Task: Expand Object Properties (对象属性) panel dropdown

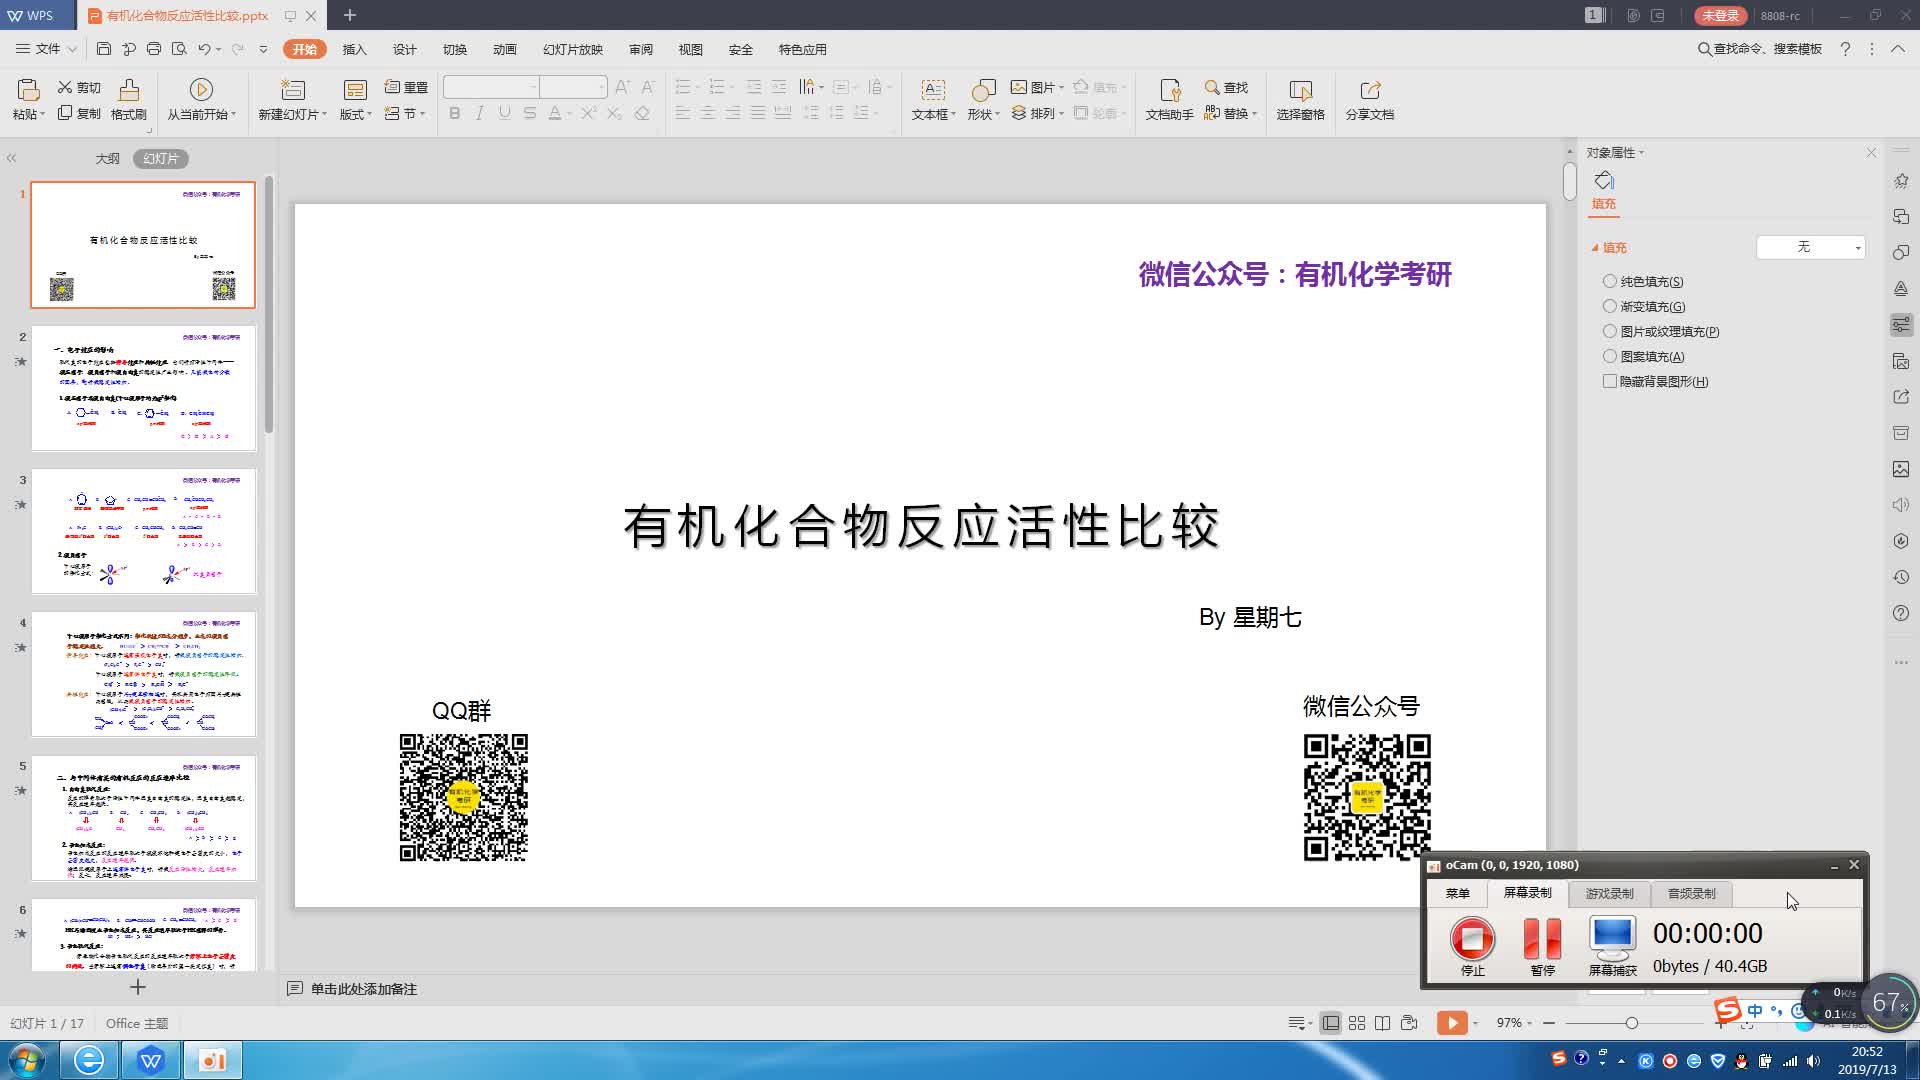Action: (x=1641, y=153)
